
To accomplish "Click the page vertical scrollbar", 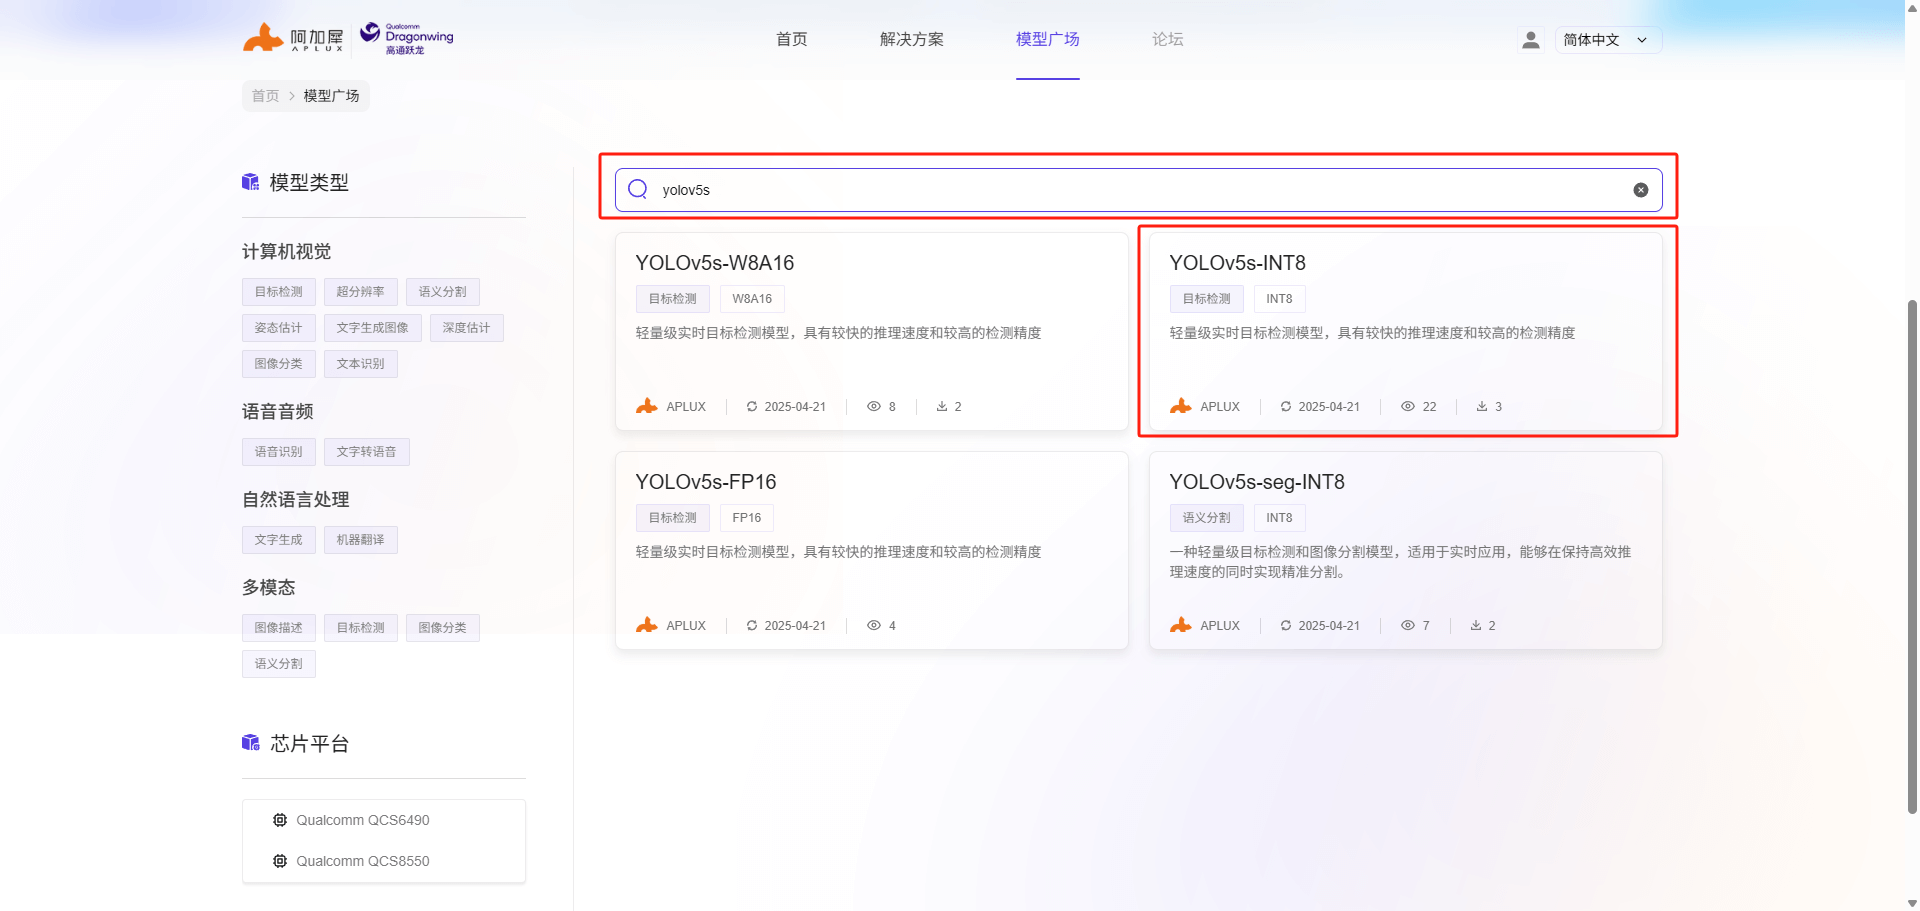I will pos(1912,550).
